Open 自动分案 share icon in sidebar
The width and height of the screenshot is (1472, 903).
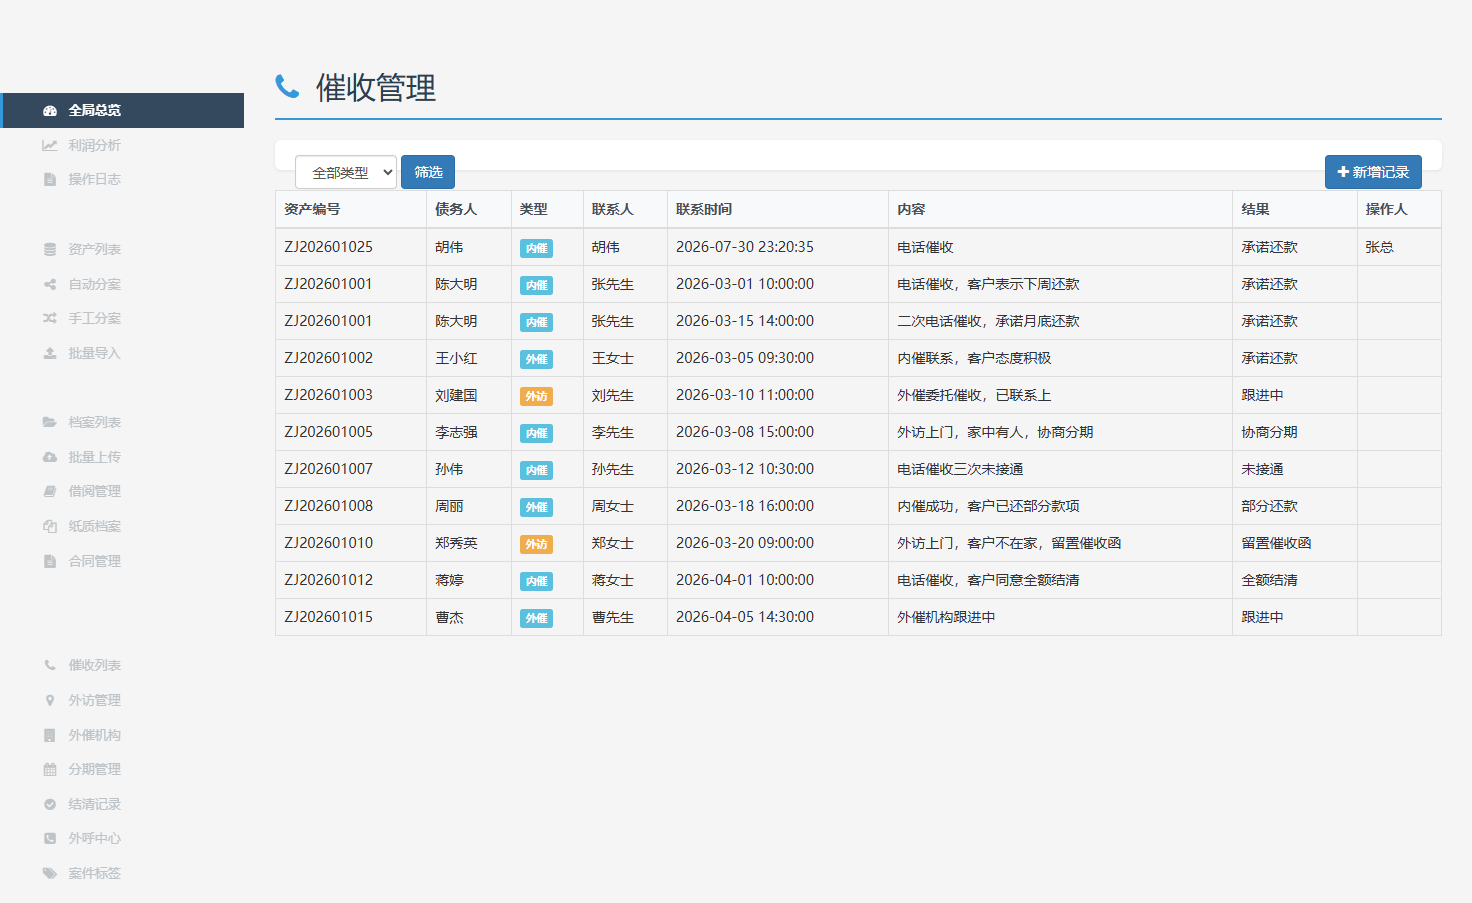[49, 284]
